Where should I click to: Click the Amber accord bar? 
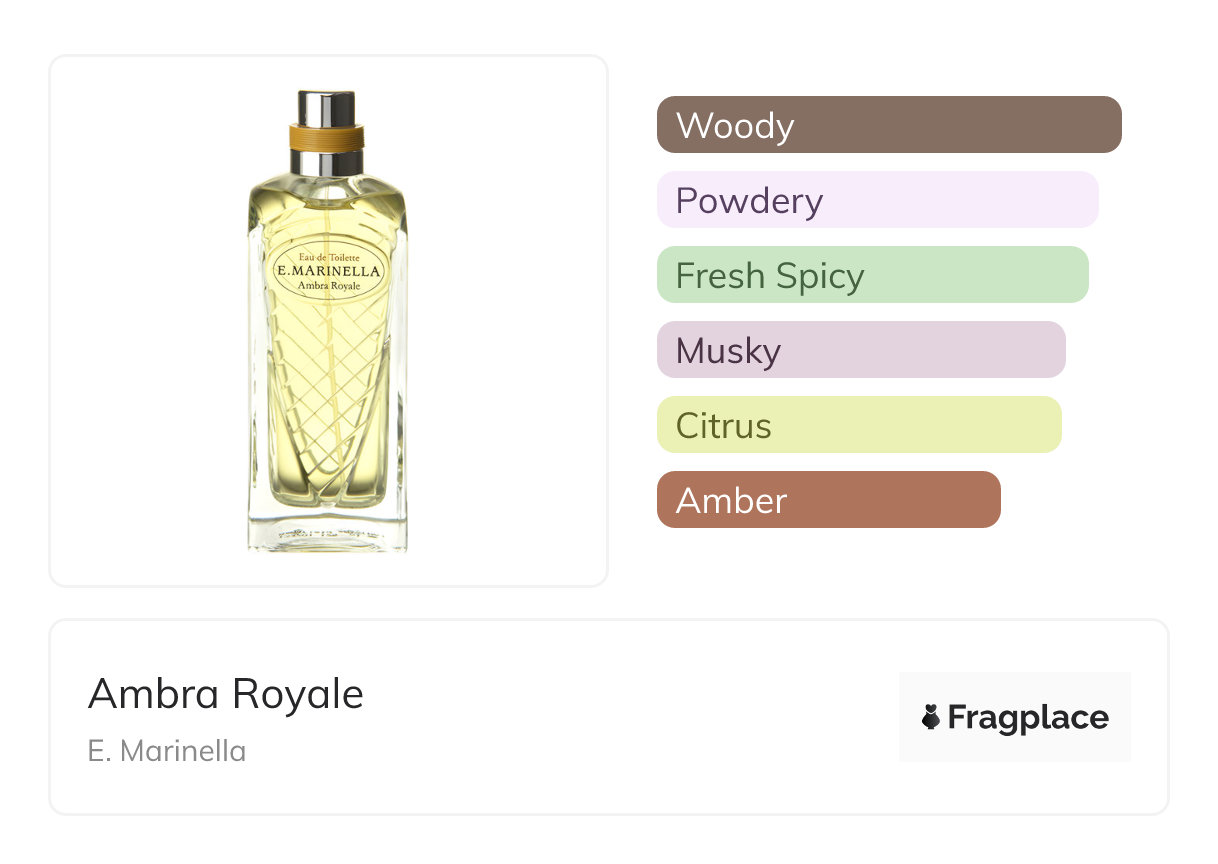point(828,500)
